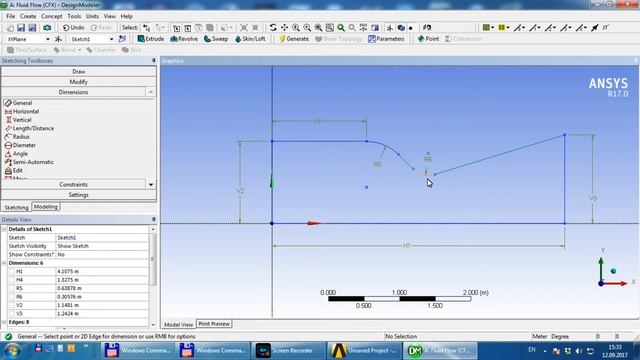Switch to the Modeling tab

coord(46,207)
